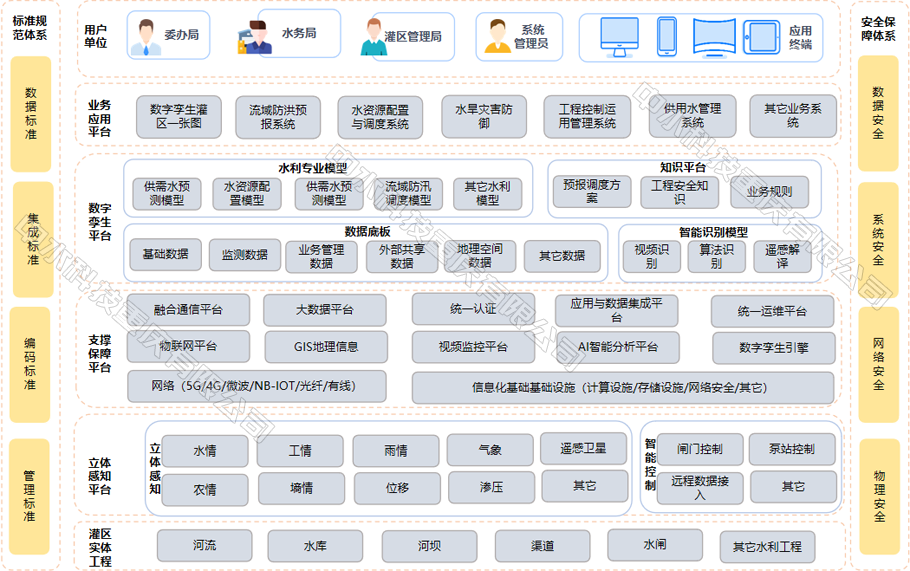Open the 供用水管理系统 box
The height and width of the screenshot is (571, 910).
692,116
